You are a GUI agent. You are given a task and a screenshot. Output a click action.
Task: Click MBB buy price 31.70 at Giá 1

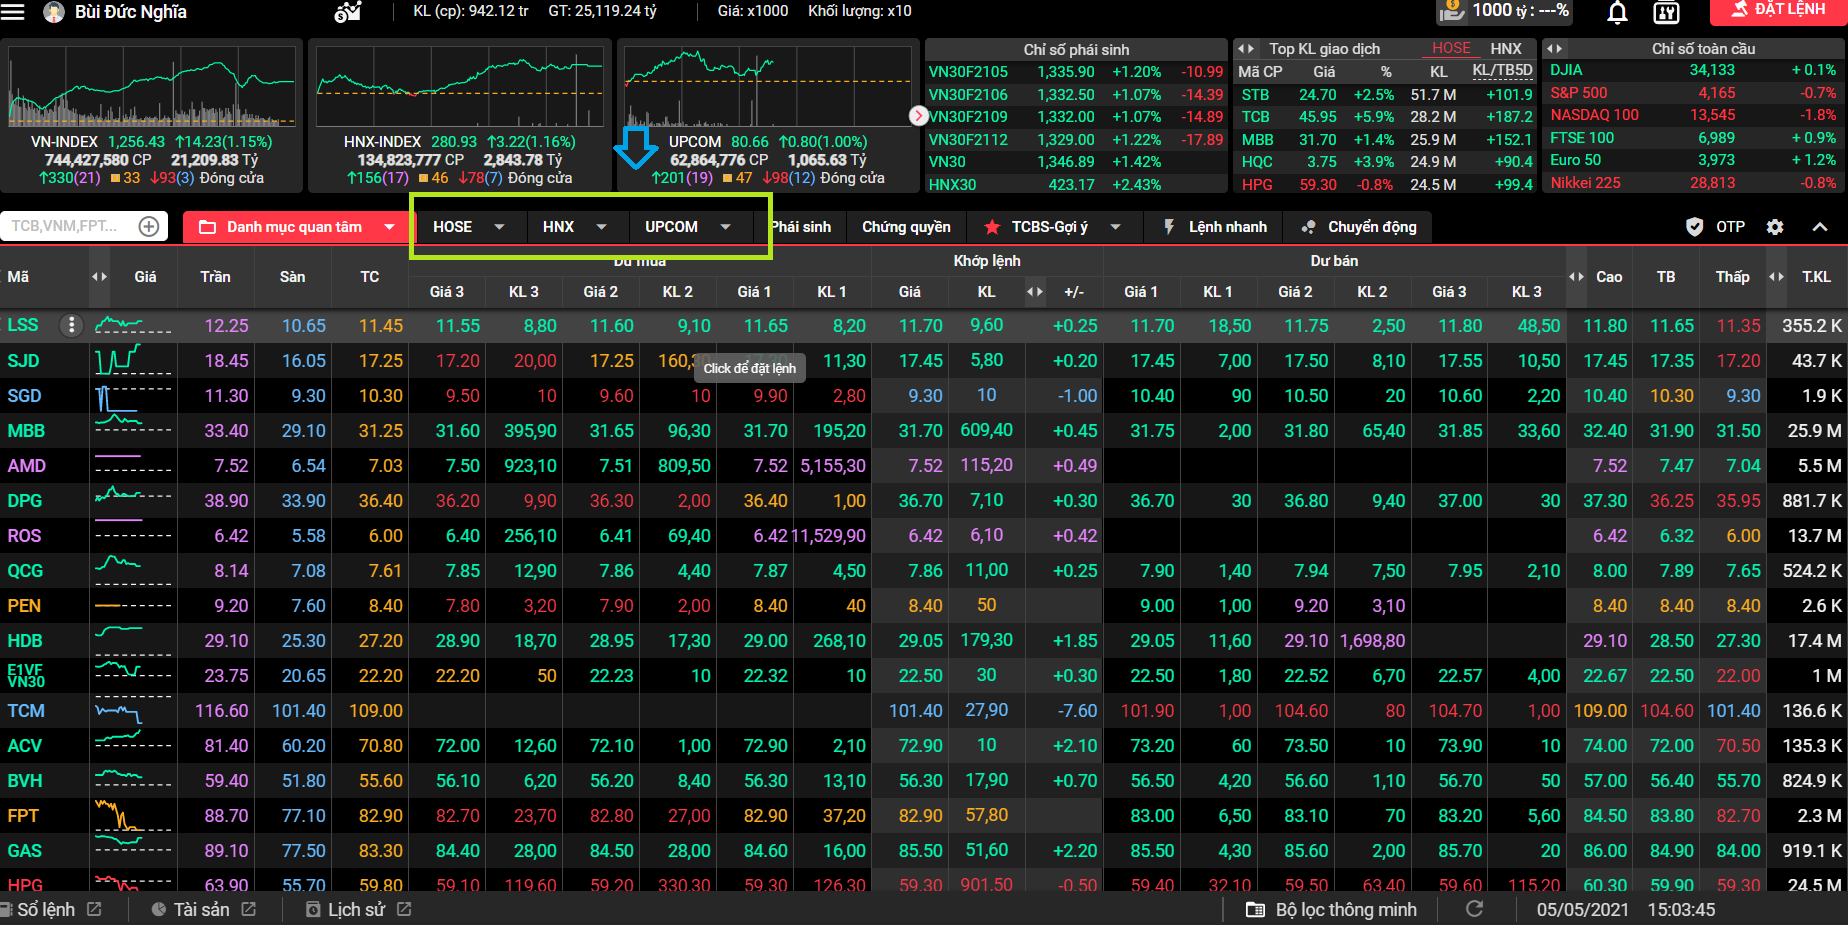tap(765, 431)
